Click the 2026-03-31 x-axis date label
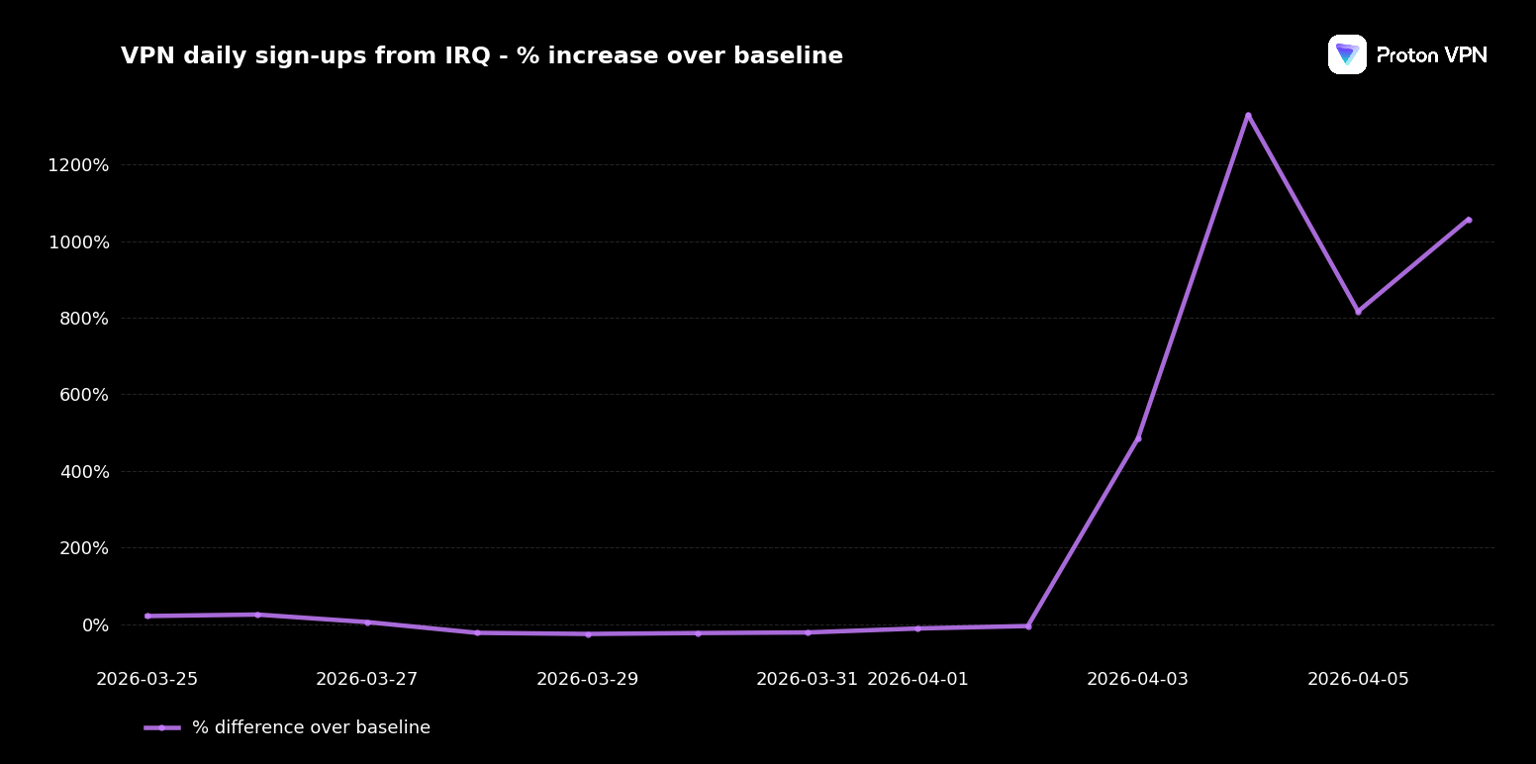 (807, 679)
